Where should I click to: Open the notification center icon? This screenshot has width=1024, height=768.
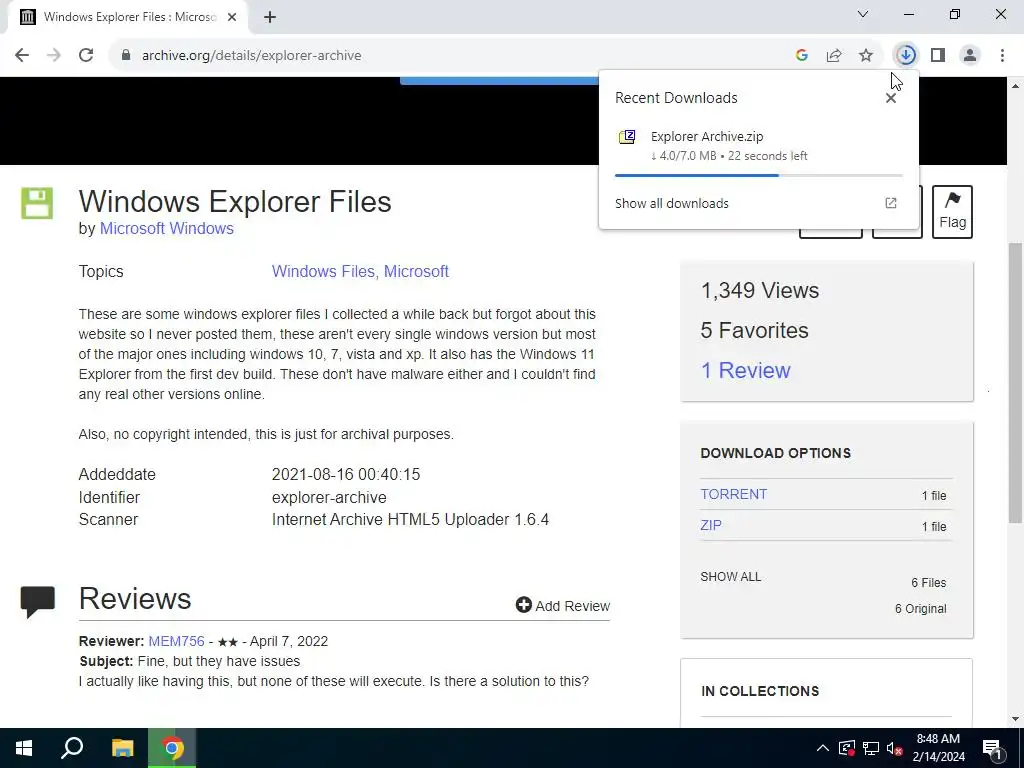(992, 748)
